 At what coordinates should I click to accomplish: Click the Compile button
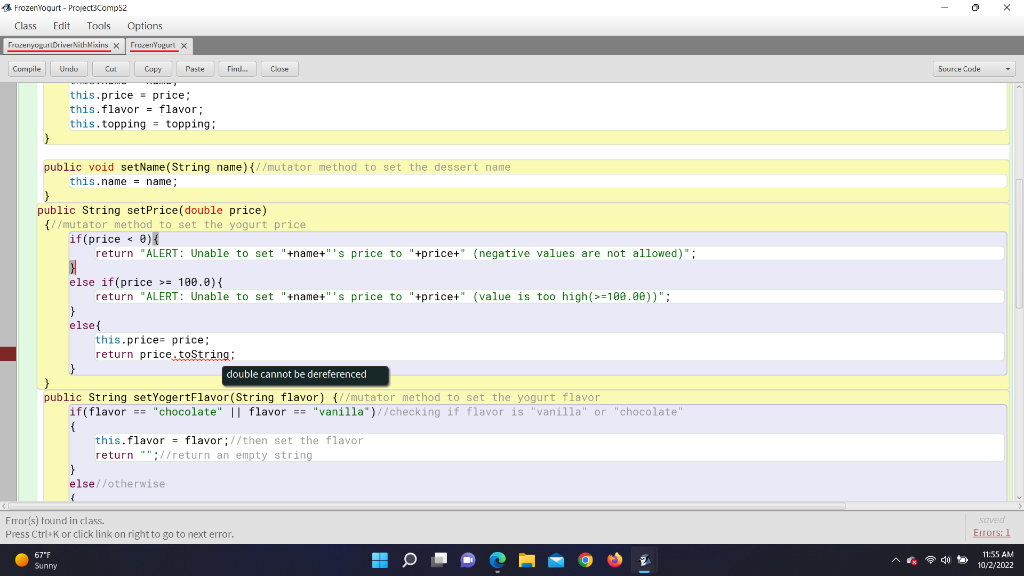coord(26,69)
